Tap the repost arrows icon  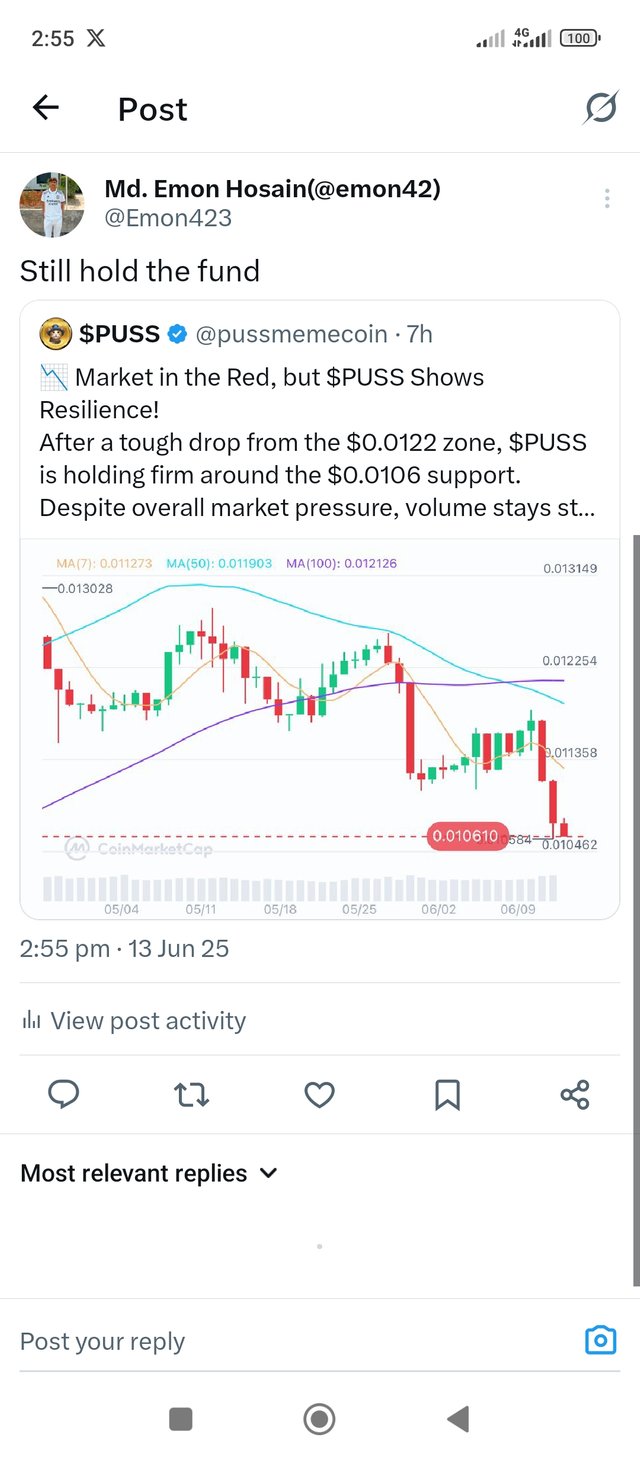click(192, 1095)
